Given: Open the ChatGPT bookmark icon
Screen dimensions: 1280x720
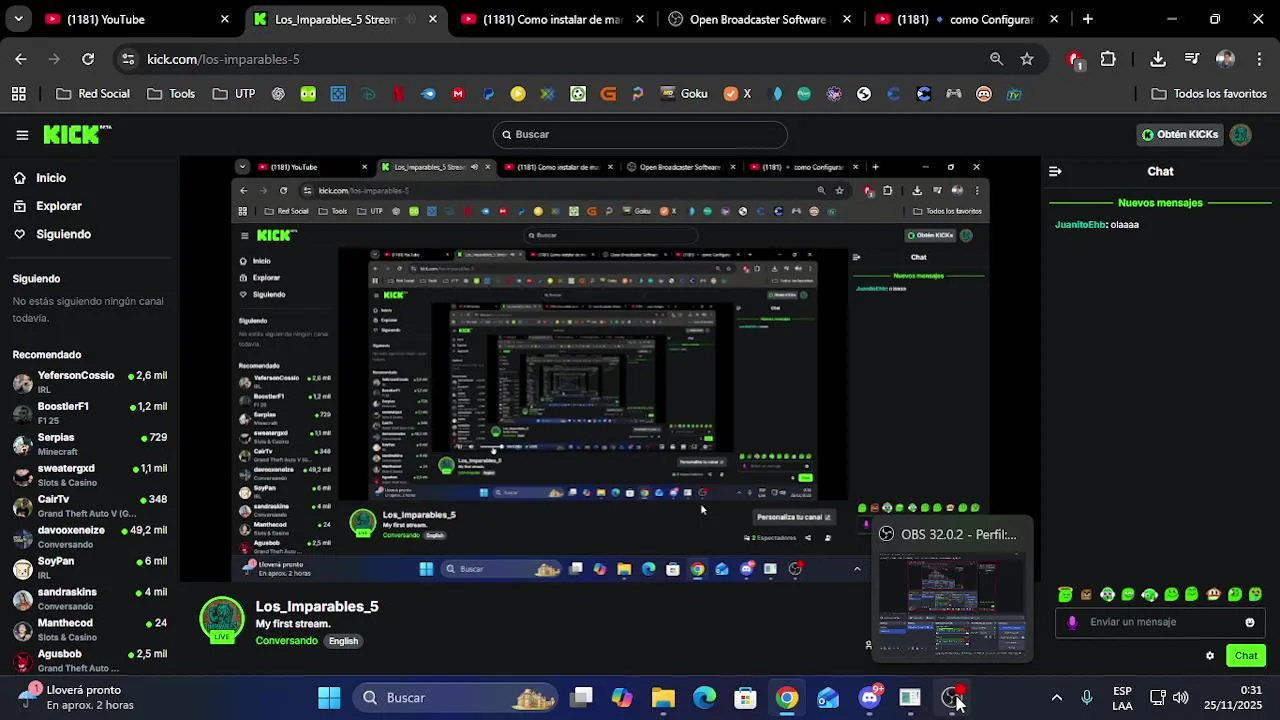Looking at the screenshot, I should (278, 94).
